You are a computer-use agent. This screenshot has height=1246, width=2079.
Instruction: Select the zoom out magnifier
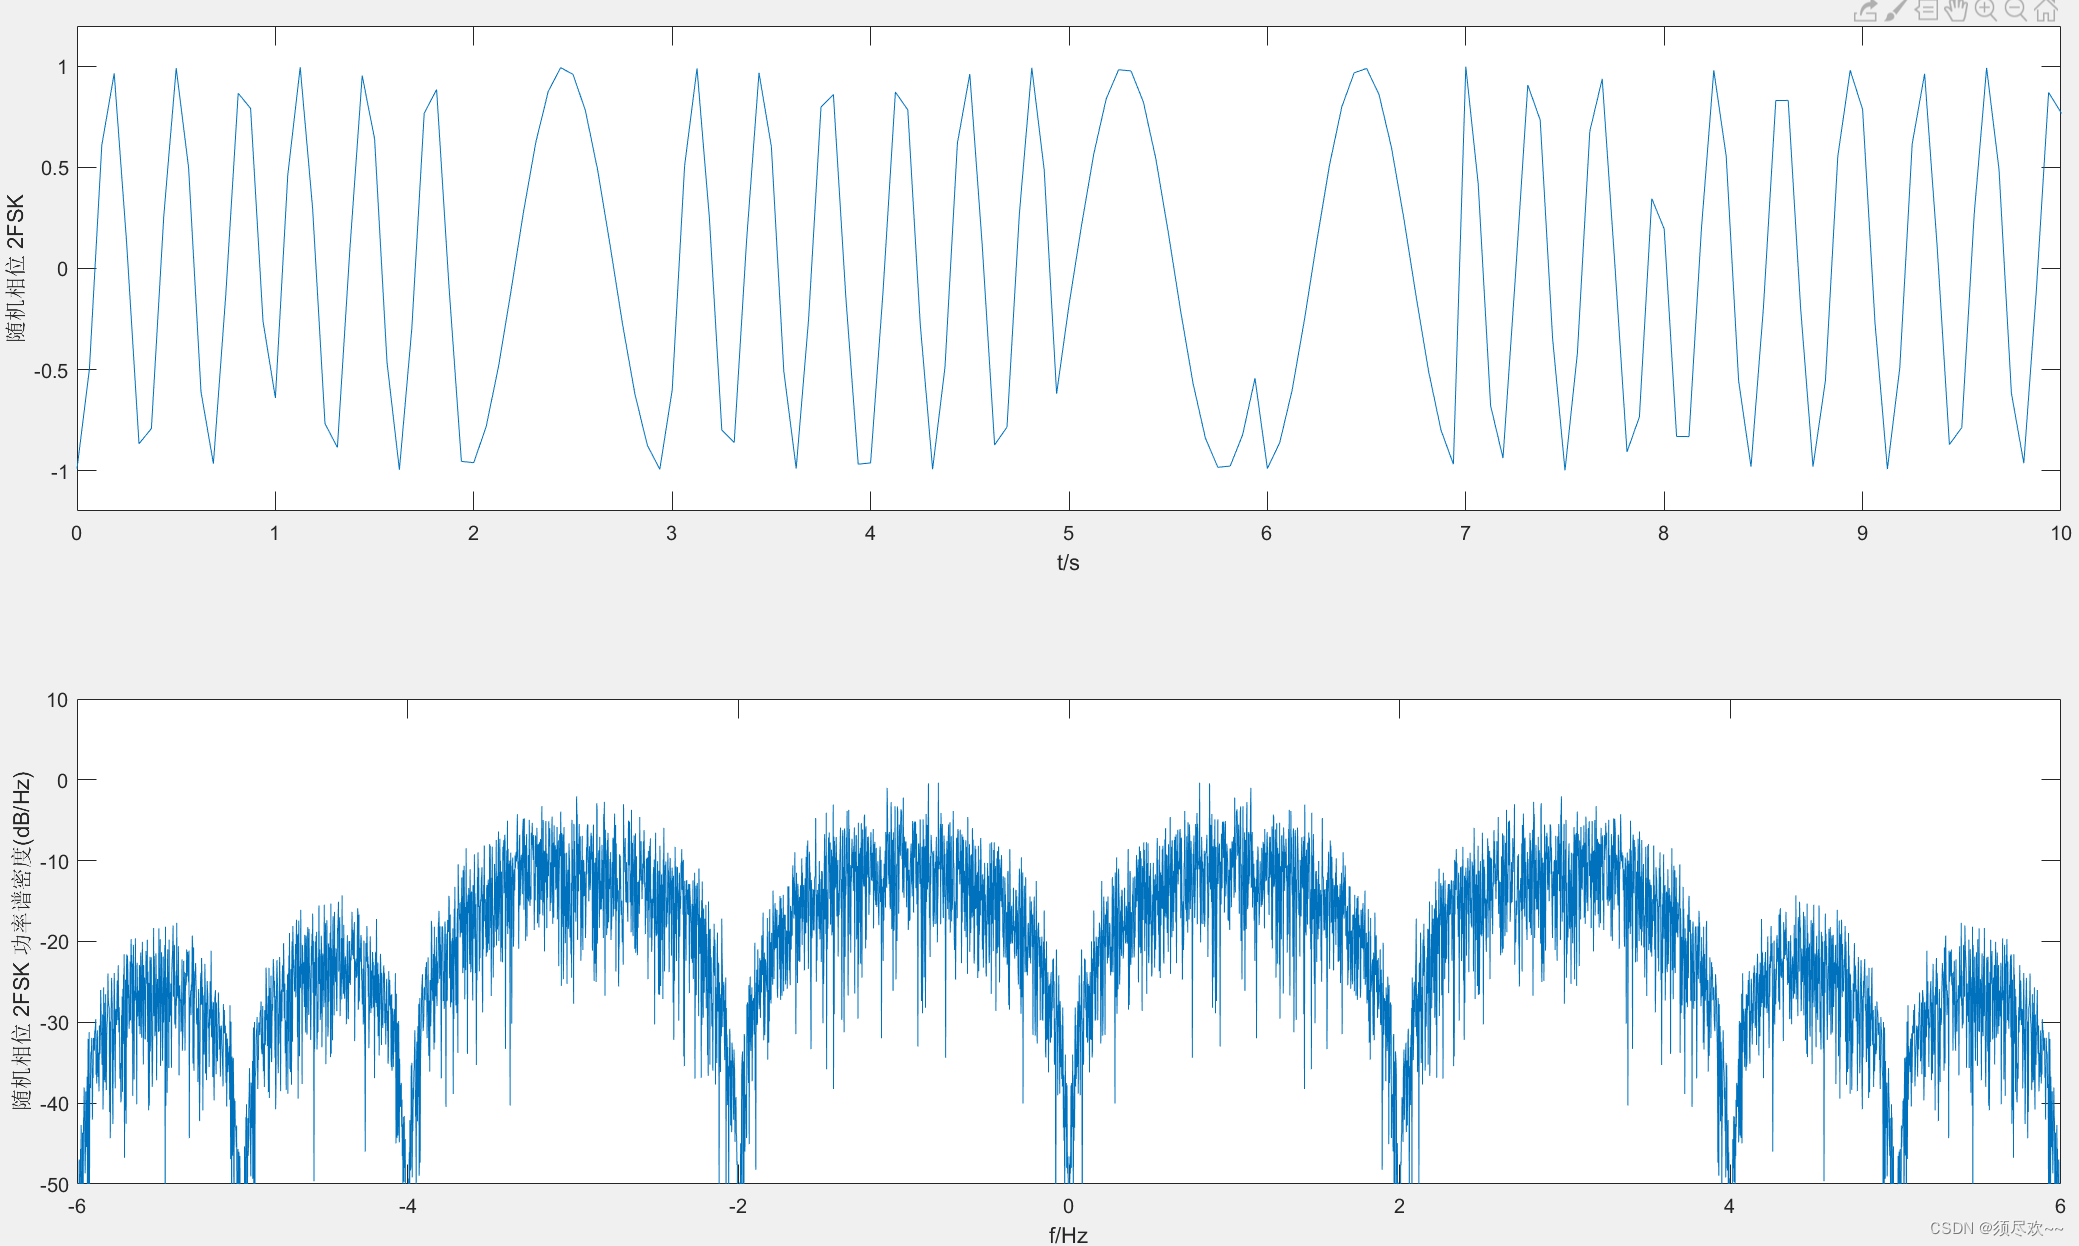tap(2016, 11)
